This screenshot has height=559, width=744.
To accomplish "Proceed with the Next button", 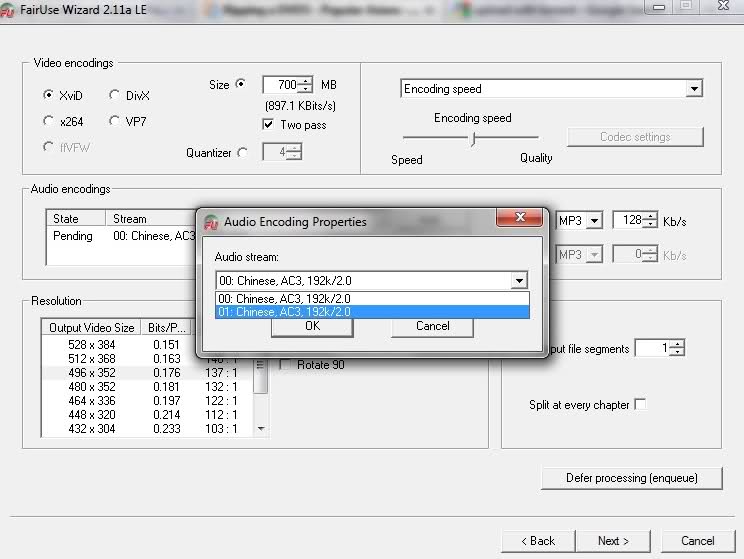I will pyautogui.click(x=613, y=541).
